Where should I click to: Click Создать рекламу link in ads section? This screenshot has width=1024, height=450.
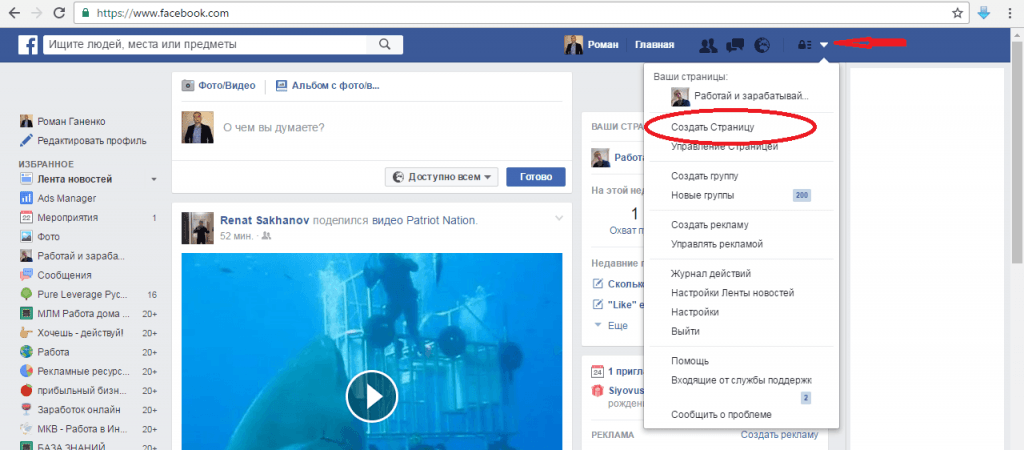(x=779, y=435)
